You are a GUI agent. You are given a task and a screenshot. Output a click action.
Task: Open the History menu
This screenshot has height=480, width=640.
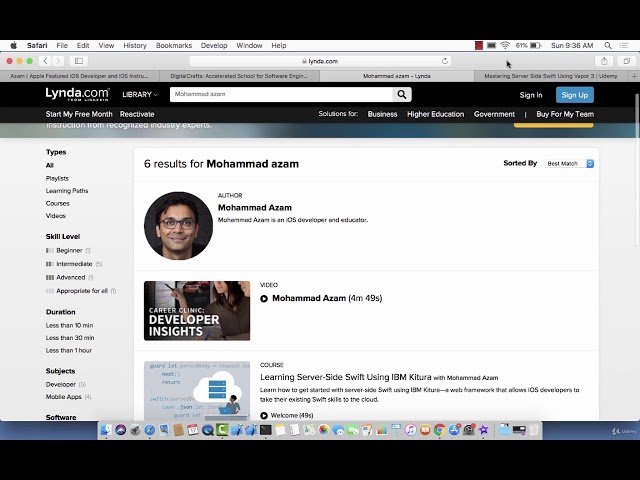click(135, 45)
